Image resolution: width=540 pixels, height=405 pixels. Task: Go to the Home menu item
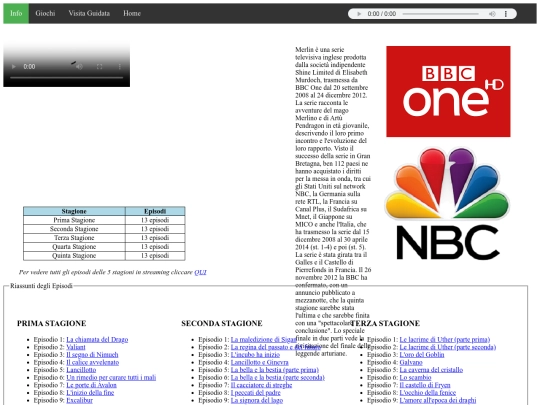(132, 13)
